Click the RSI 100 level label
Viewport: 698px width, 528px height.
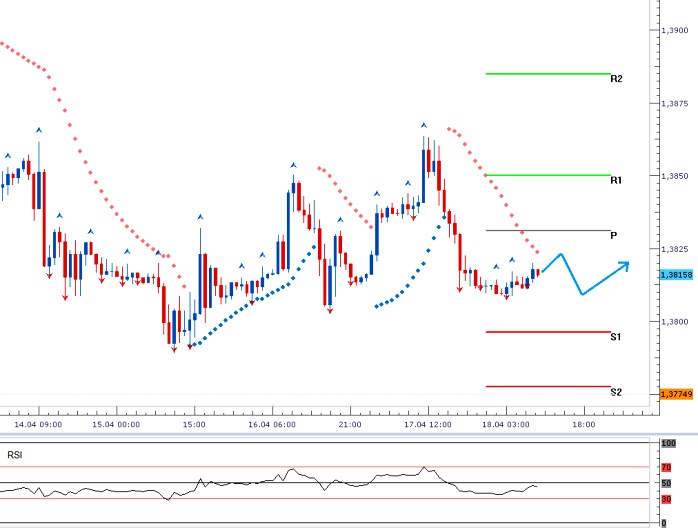(669, 443)
